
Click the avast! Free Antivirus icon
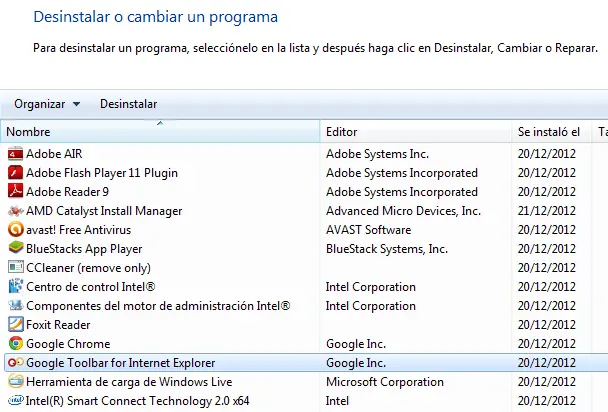(x=15, y=230)
